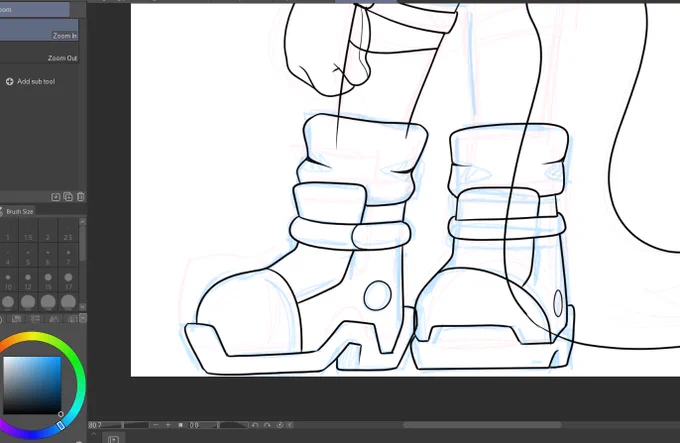The width and height of the screenshot is (680, 443).
Task: Select the Zoom In sub tool
Action: [x=39, y=30]
